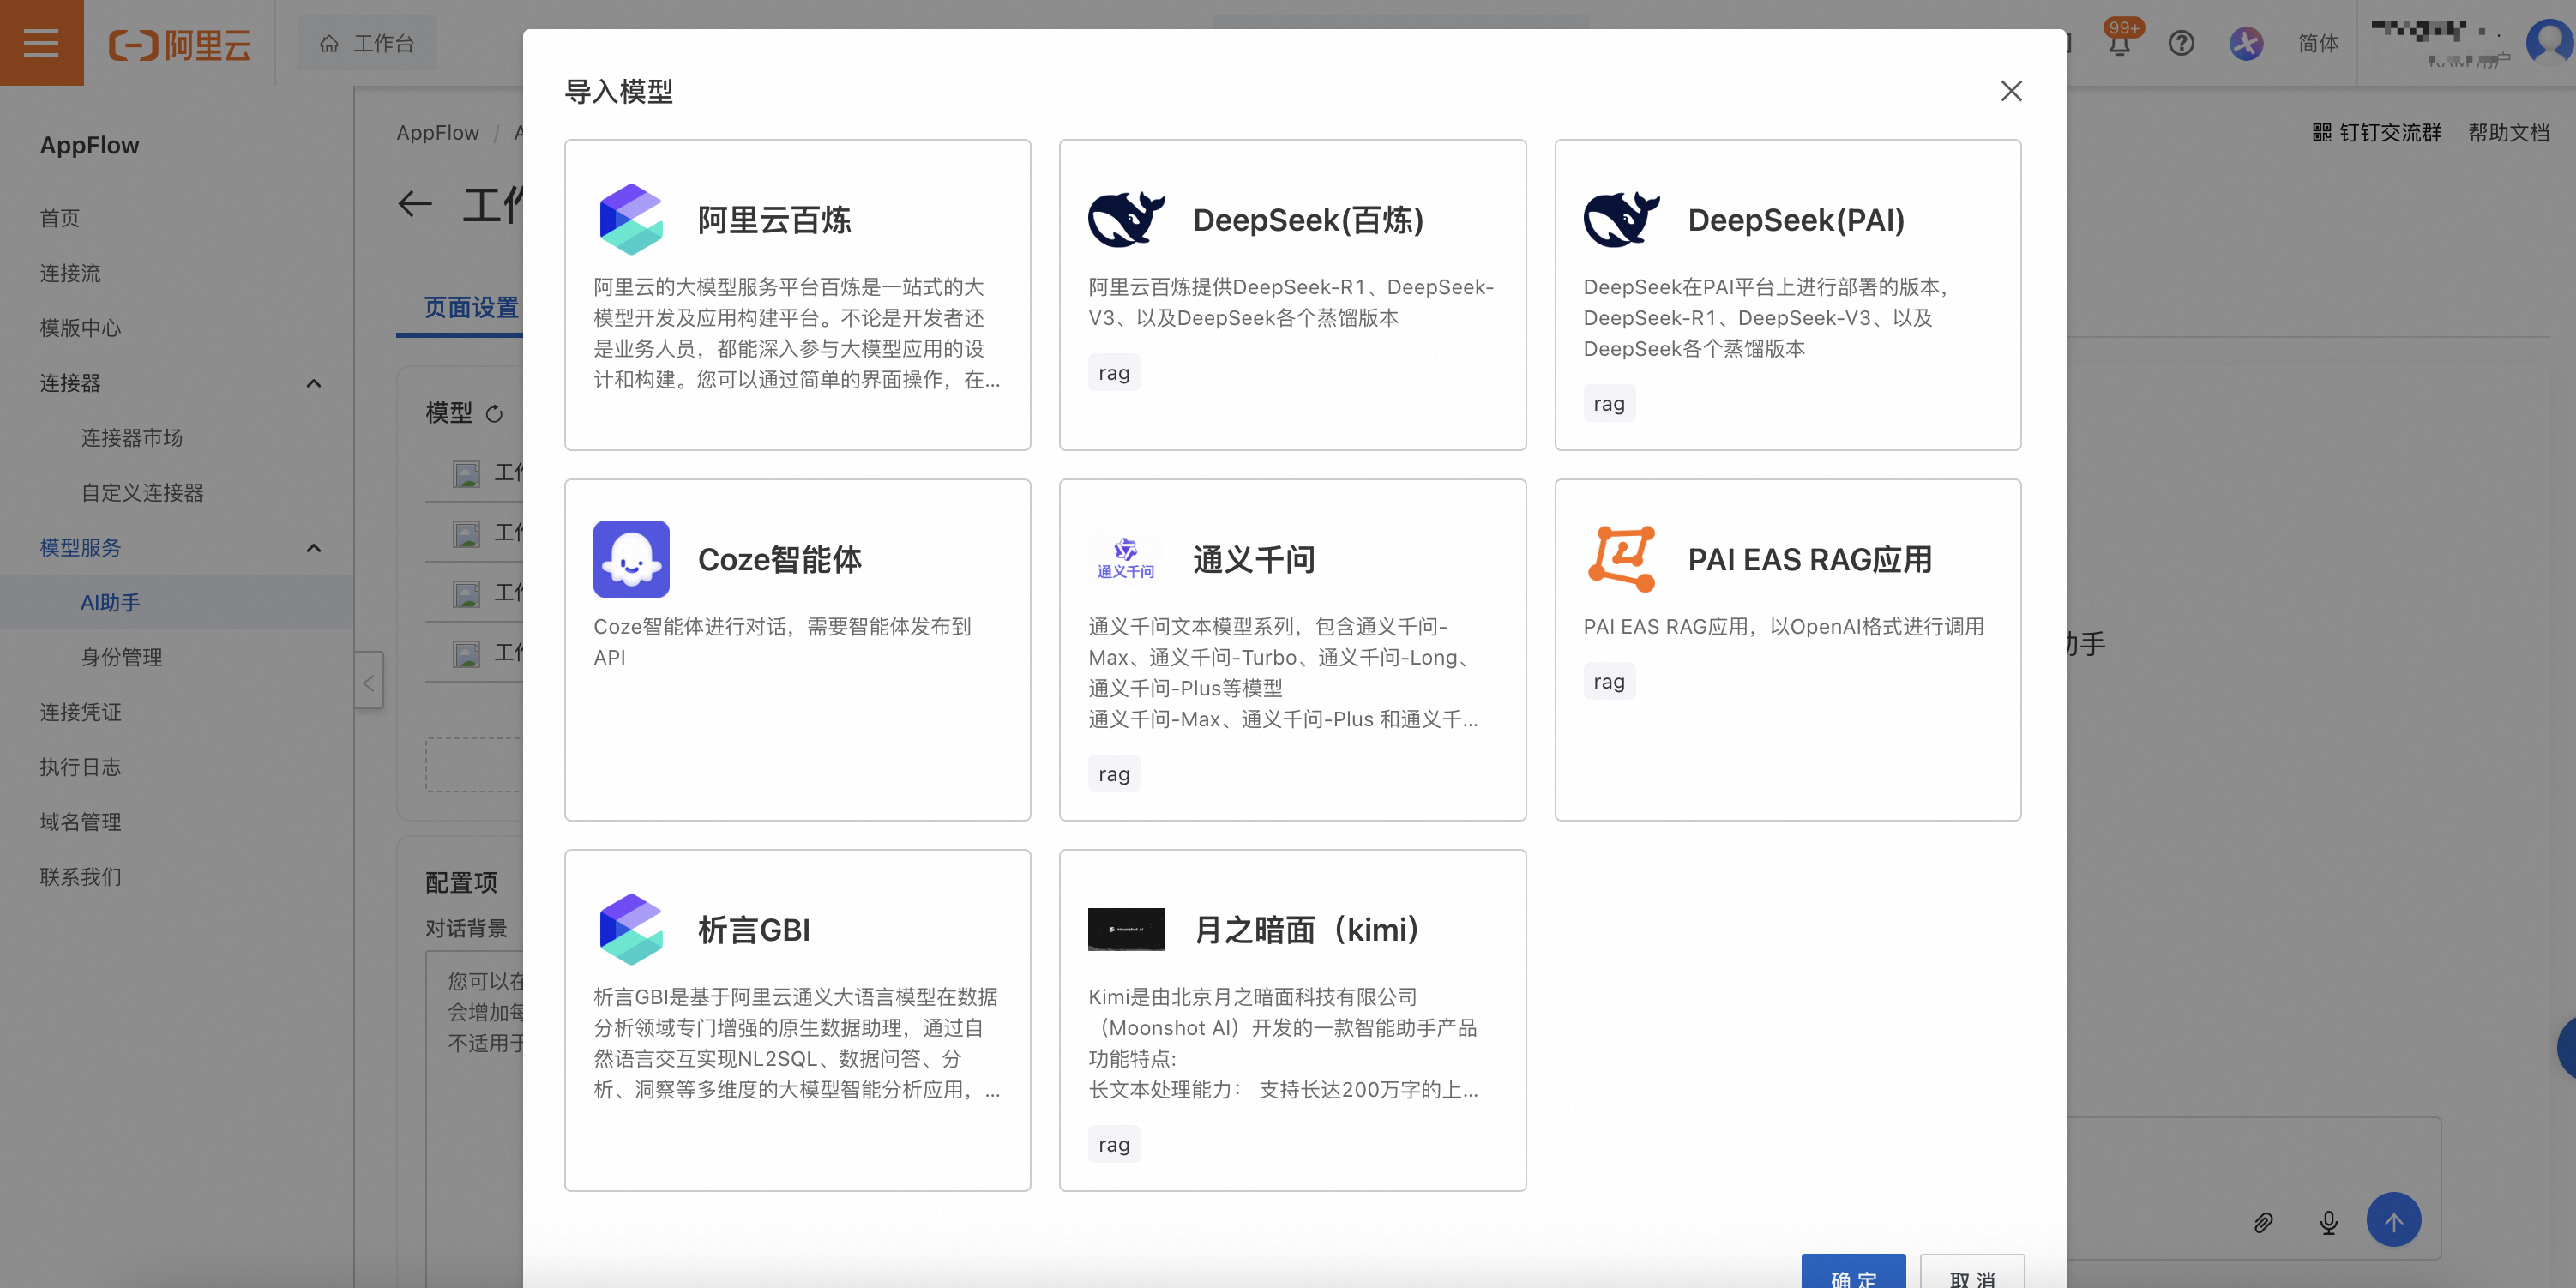
Task: Open 模版中心 in sidebar
Action: 80,328
